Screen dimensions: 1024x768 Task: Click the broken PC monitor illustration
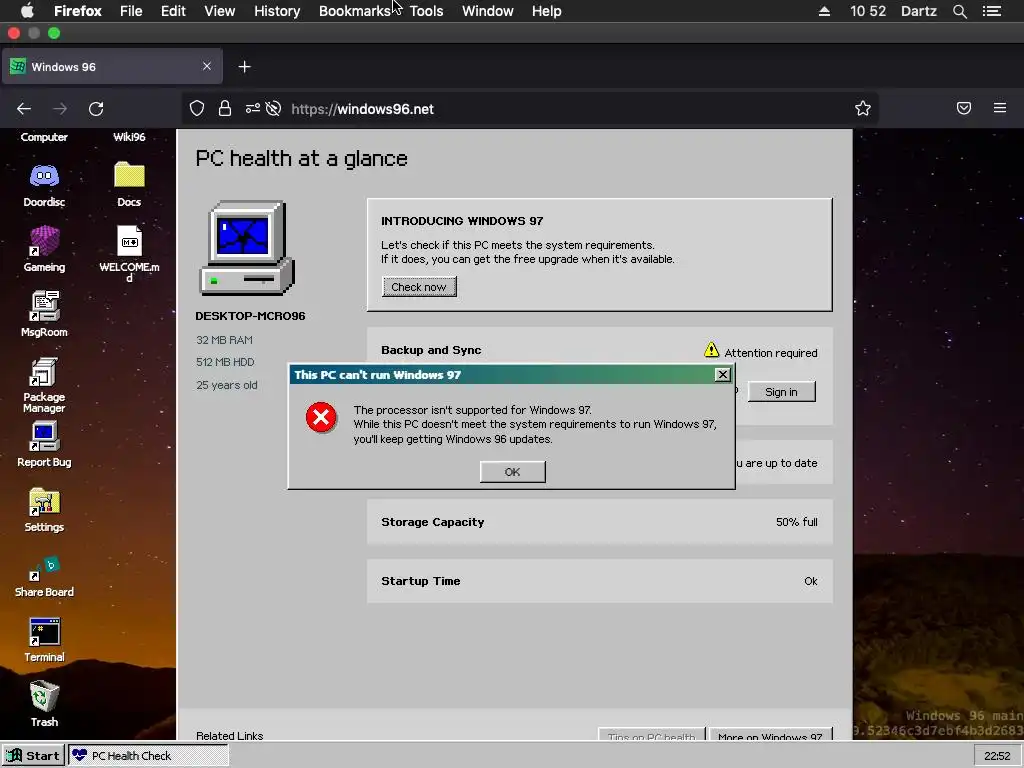(x=246, y=248)
